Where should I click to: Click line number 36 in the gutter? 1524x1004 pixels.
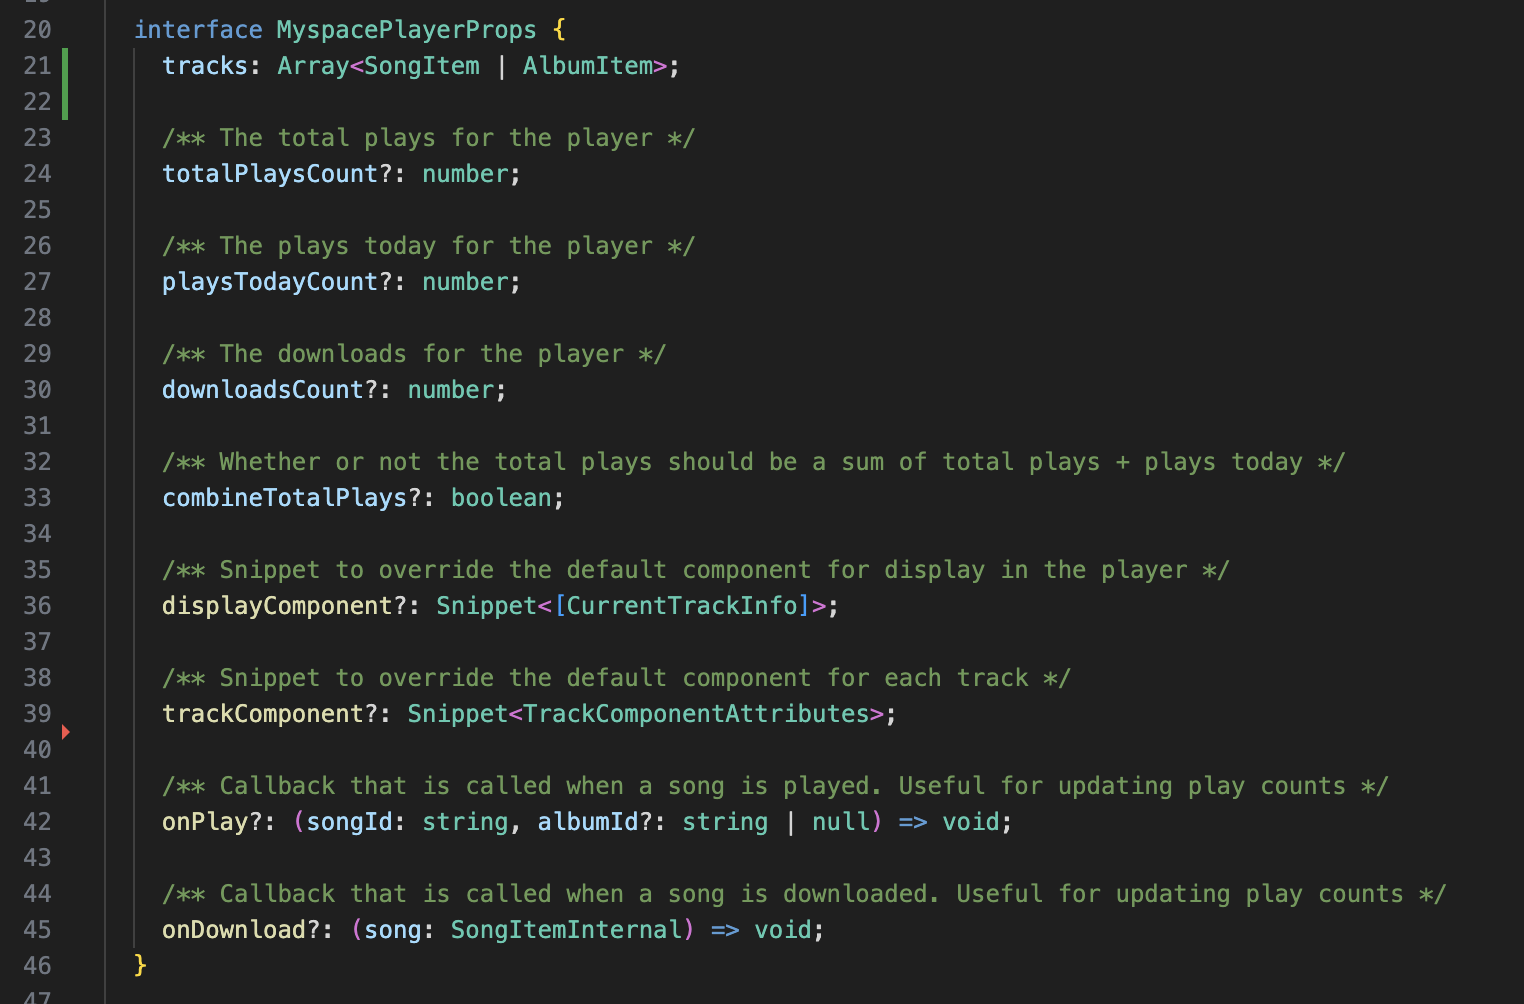[37, 606]
